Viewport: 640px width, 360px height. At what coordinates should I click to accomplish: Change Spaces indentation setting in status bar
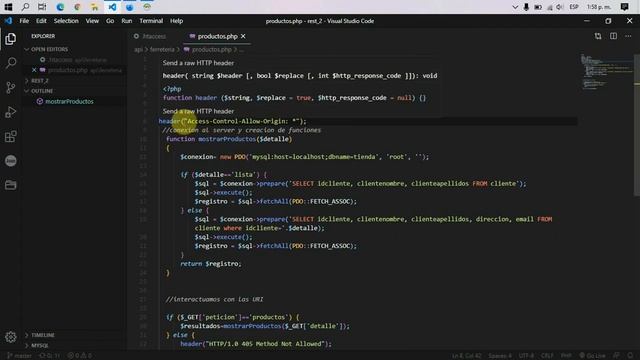[500, 356]
